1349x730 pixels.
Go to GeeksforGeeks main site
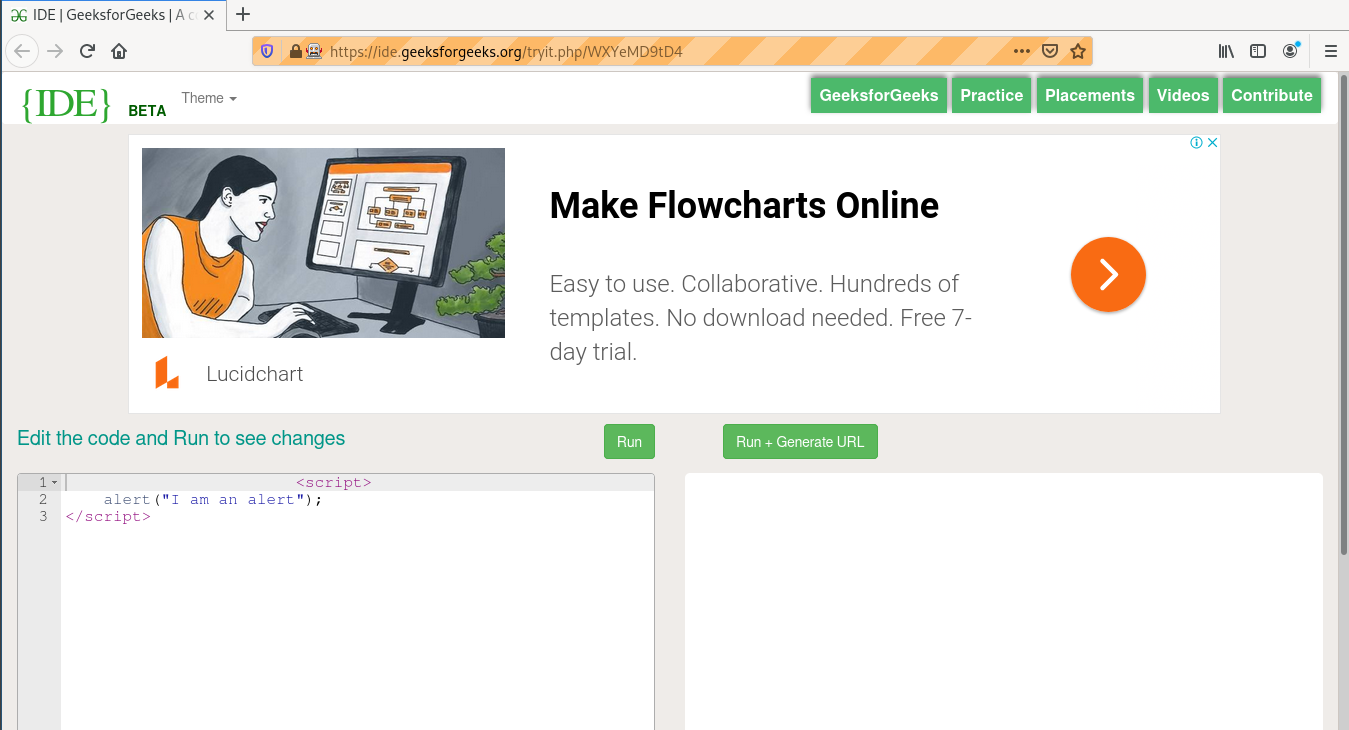[x=879, y=95]
